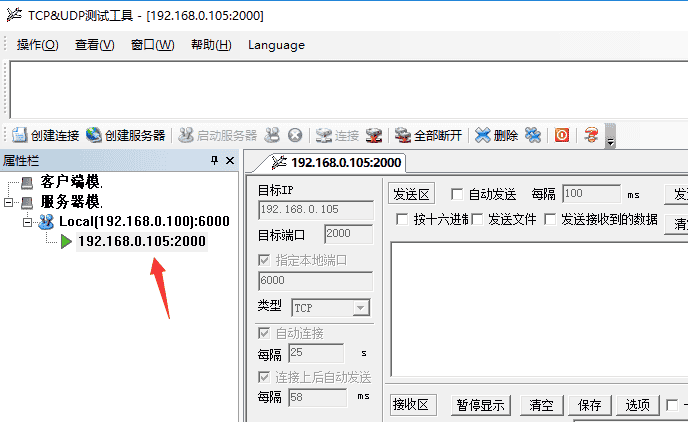
Task: Click the 创建服务器 (create server) toolbar button
Action: coord(125,136)
